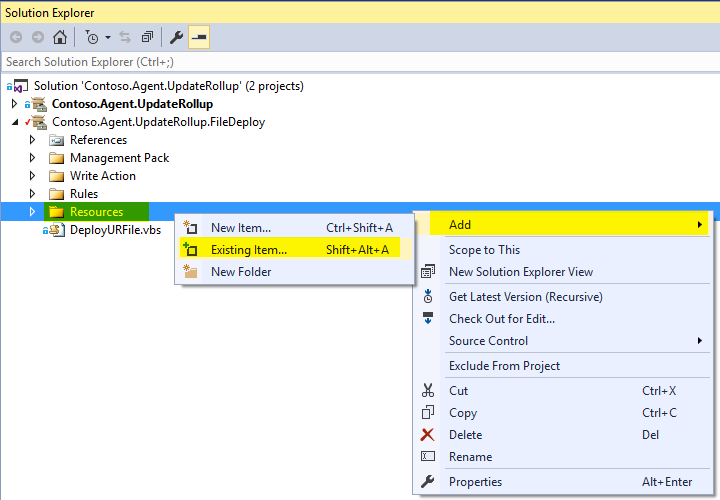Expand the Rules folder
This screenshot has width=720, height=500.
click(x=32, y=193)
